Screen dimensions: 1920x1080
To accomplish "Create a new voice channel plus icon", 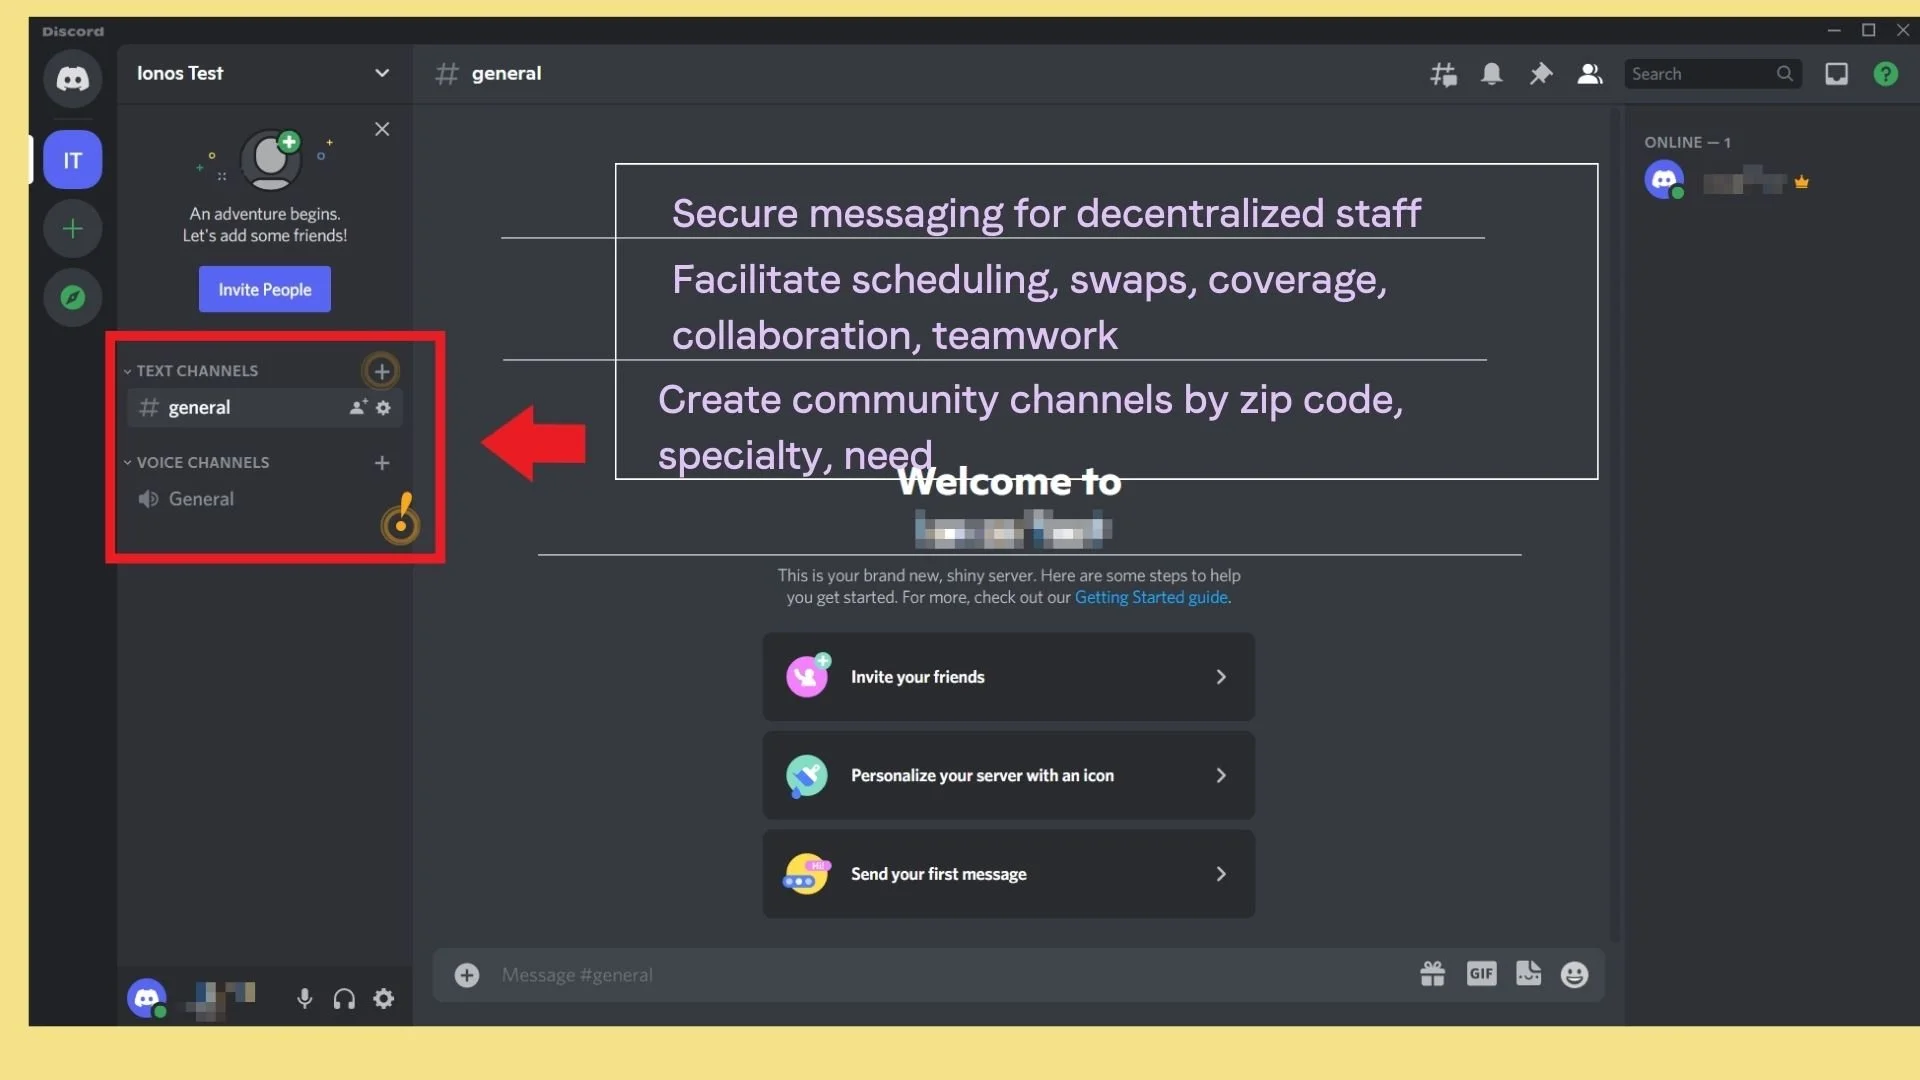I will [x=381, y=463].
